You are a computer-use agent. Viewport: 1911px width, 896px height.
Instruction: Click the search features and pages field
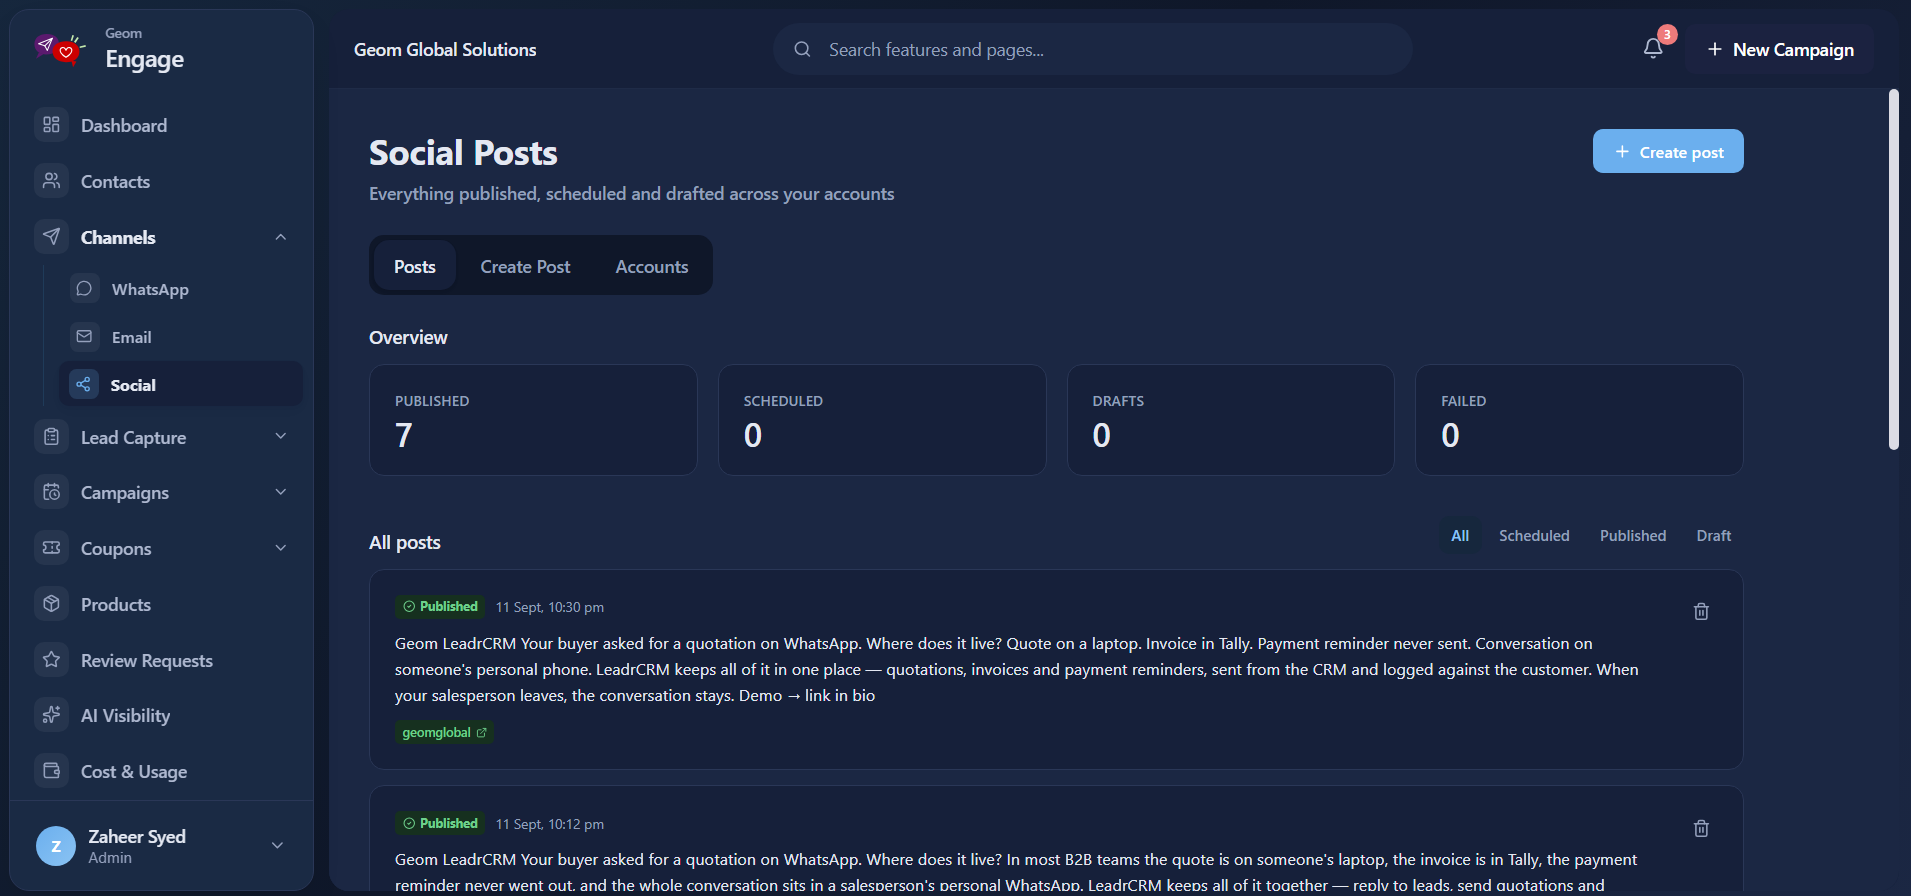click(x=1092, y=49)
